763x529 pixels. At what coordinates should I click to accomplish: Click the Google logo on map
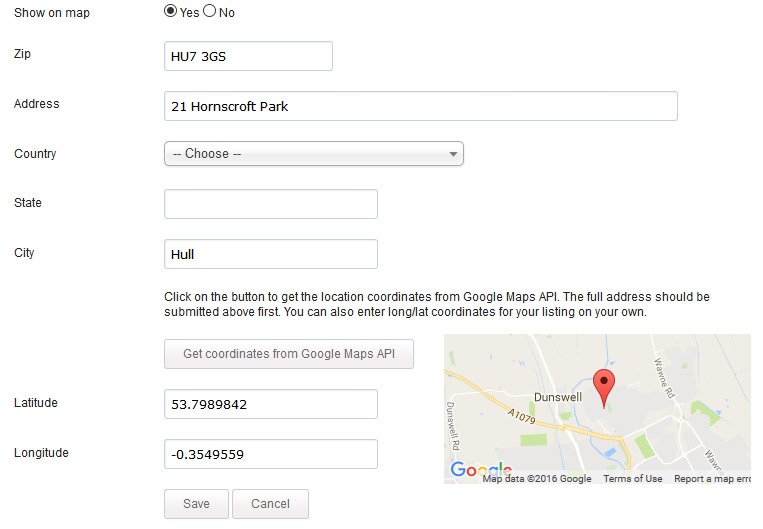(480, 471)
